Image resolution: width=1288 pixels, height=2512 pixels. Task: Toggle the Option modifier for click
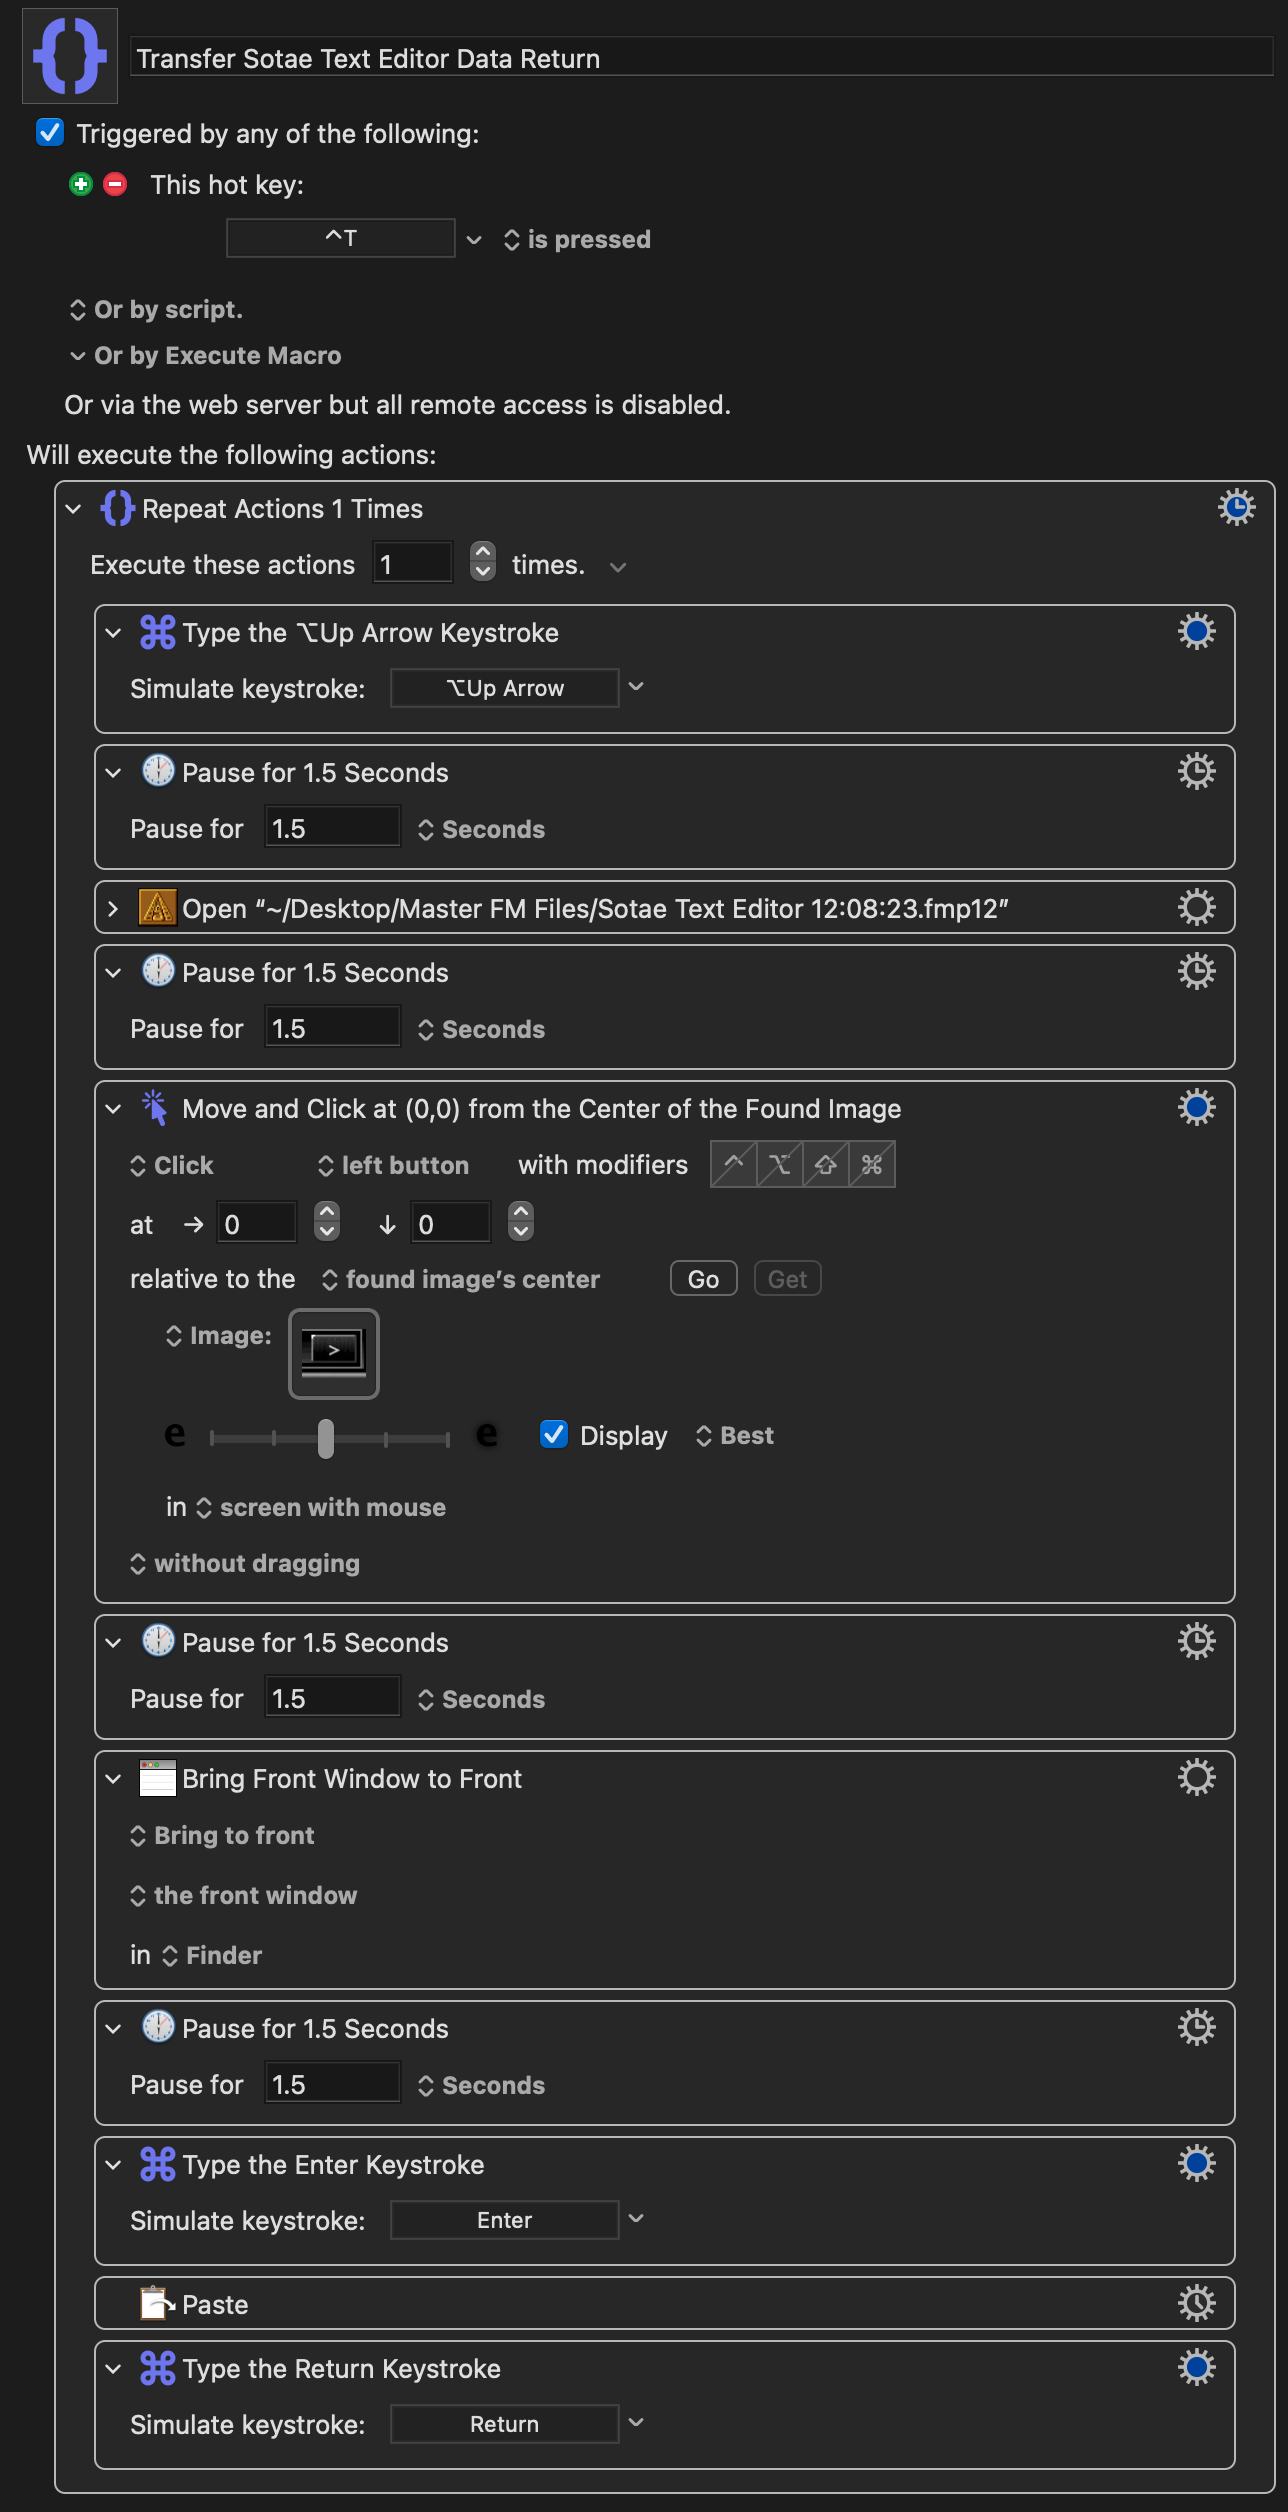point(780,1164)
